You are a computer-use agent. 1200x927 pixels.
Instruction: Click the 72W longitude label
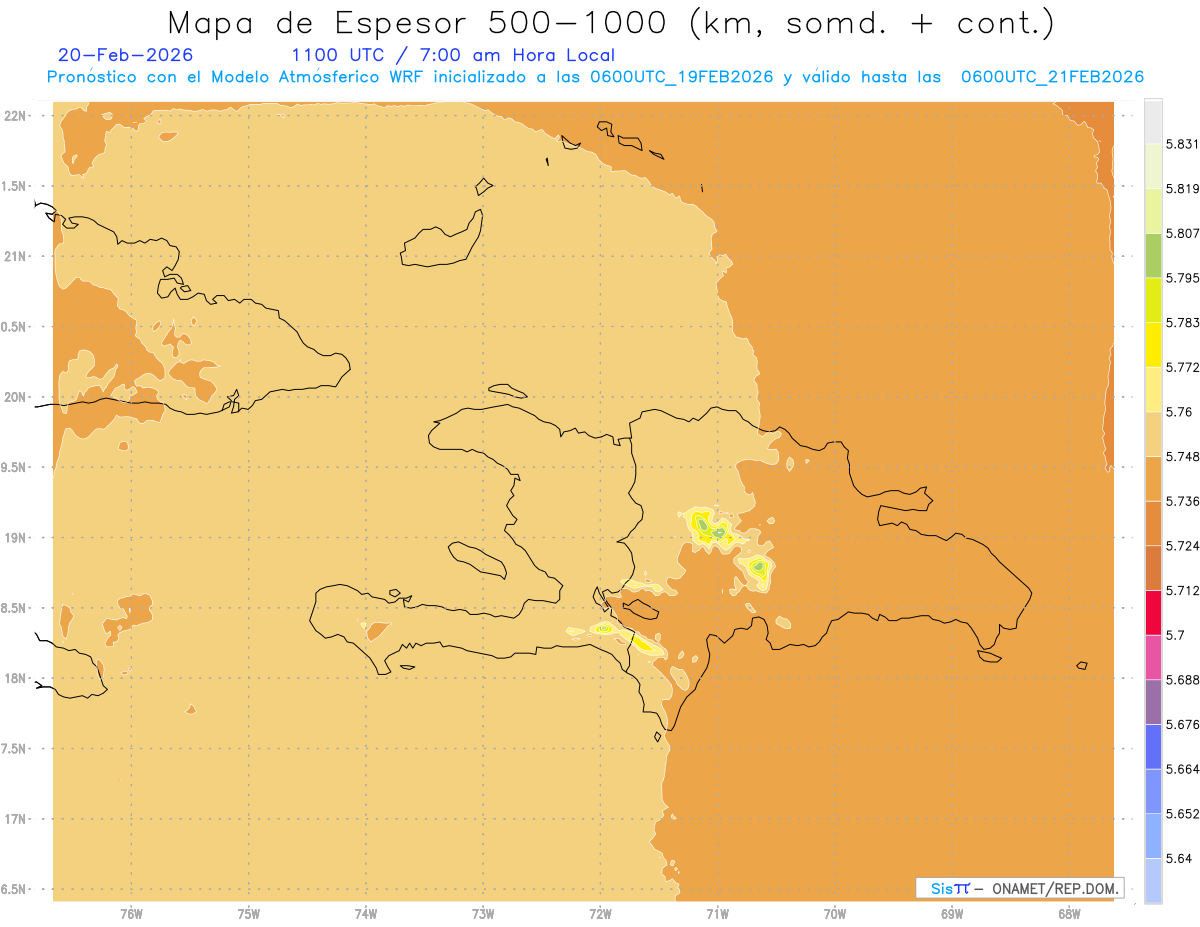[x=600, y=914]
